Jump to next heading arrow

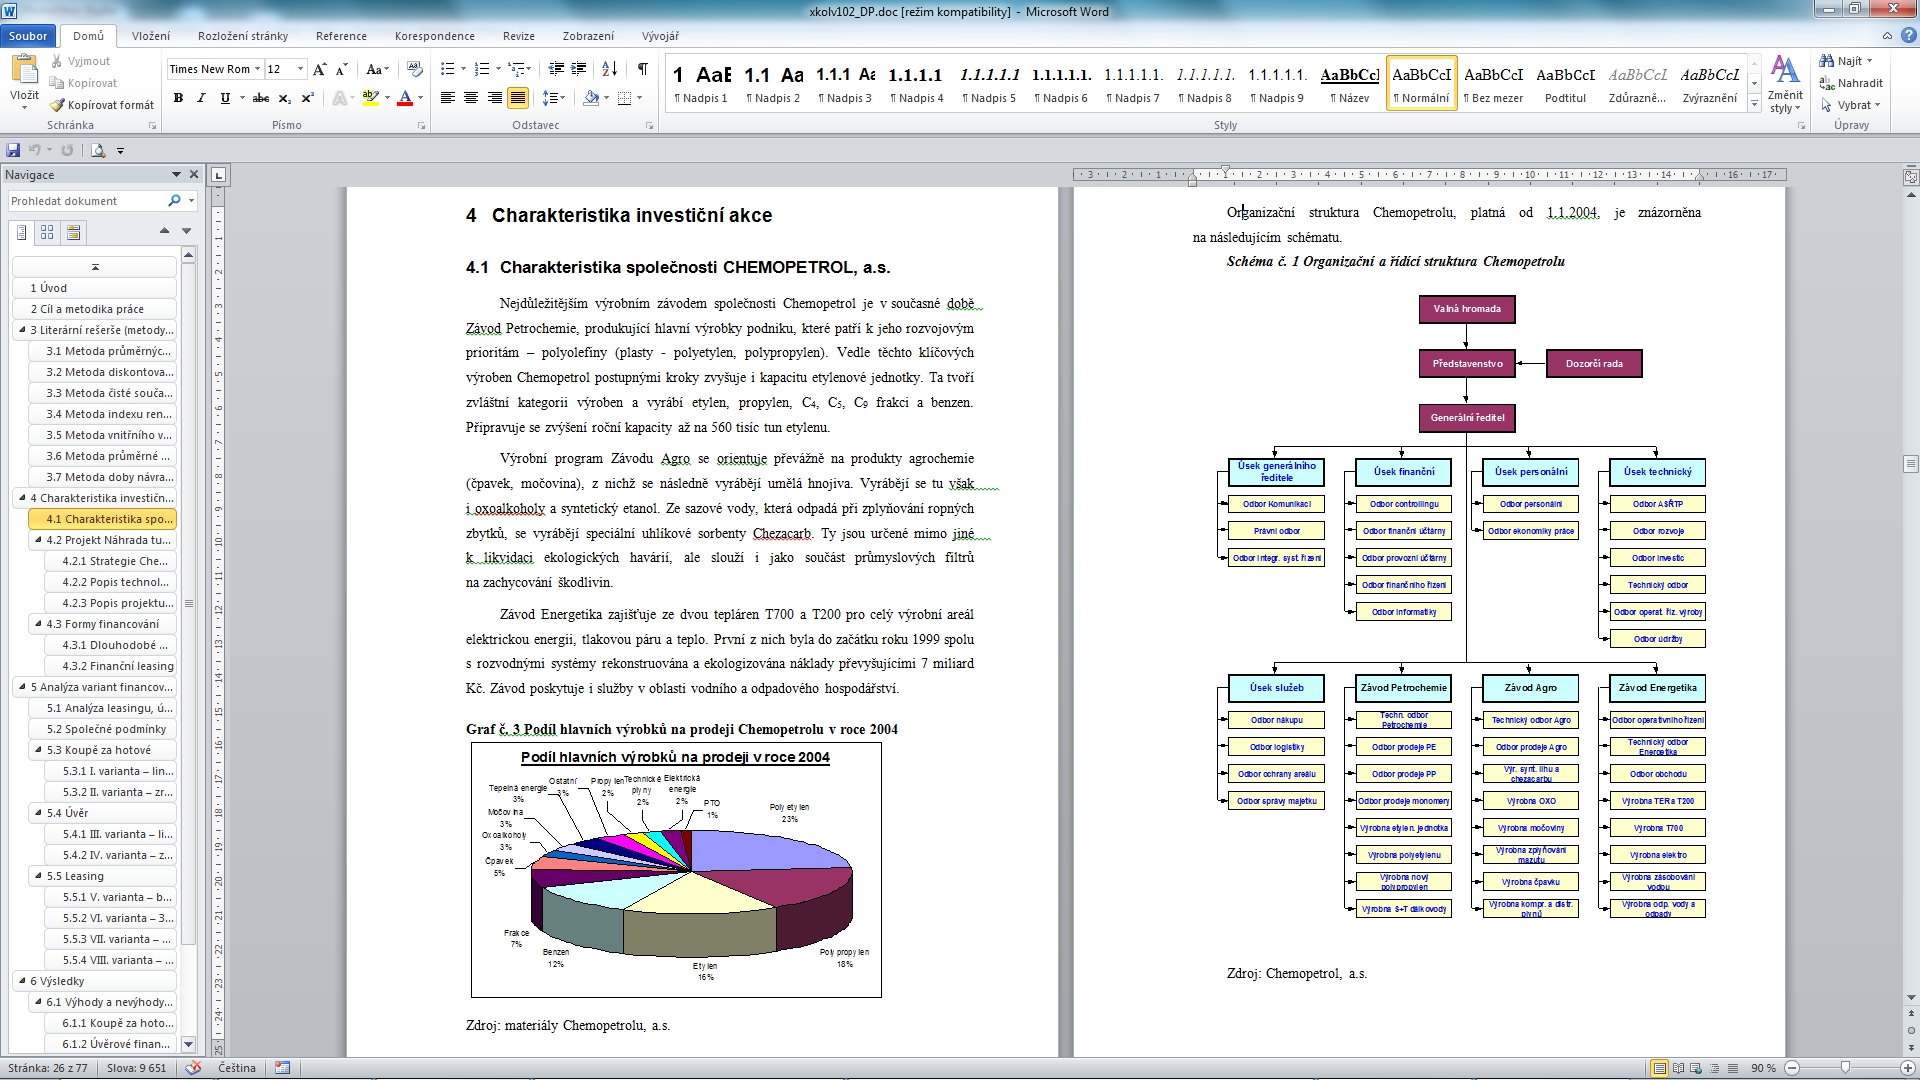point(186,231)
